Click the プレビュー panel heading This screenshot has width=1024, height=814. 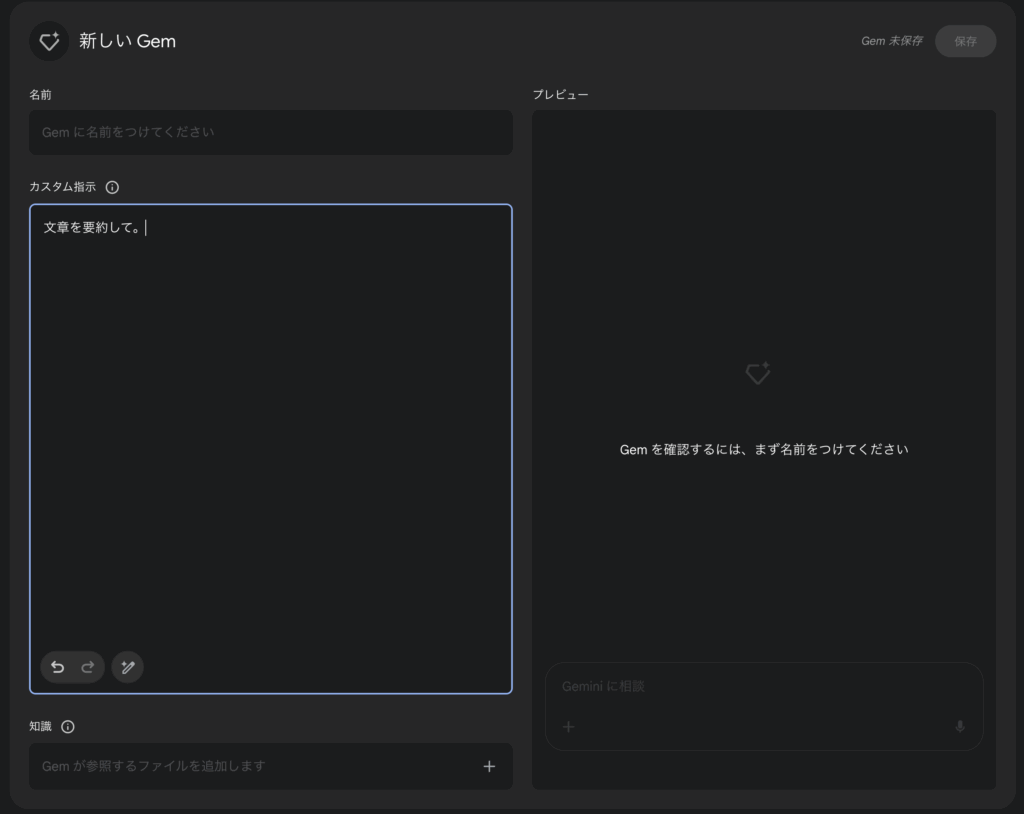tap(560, 94)
